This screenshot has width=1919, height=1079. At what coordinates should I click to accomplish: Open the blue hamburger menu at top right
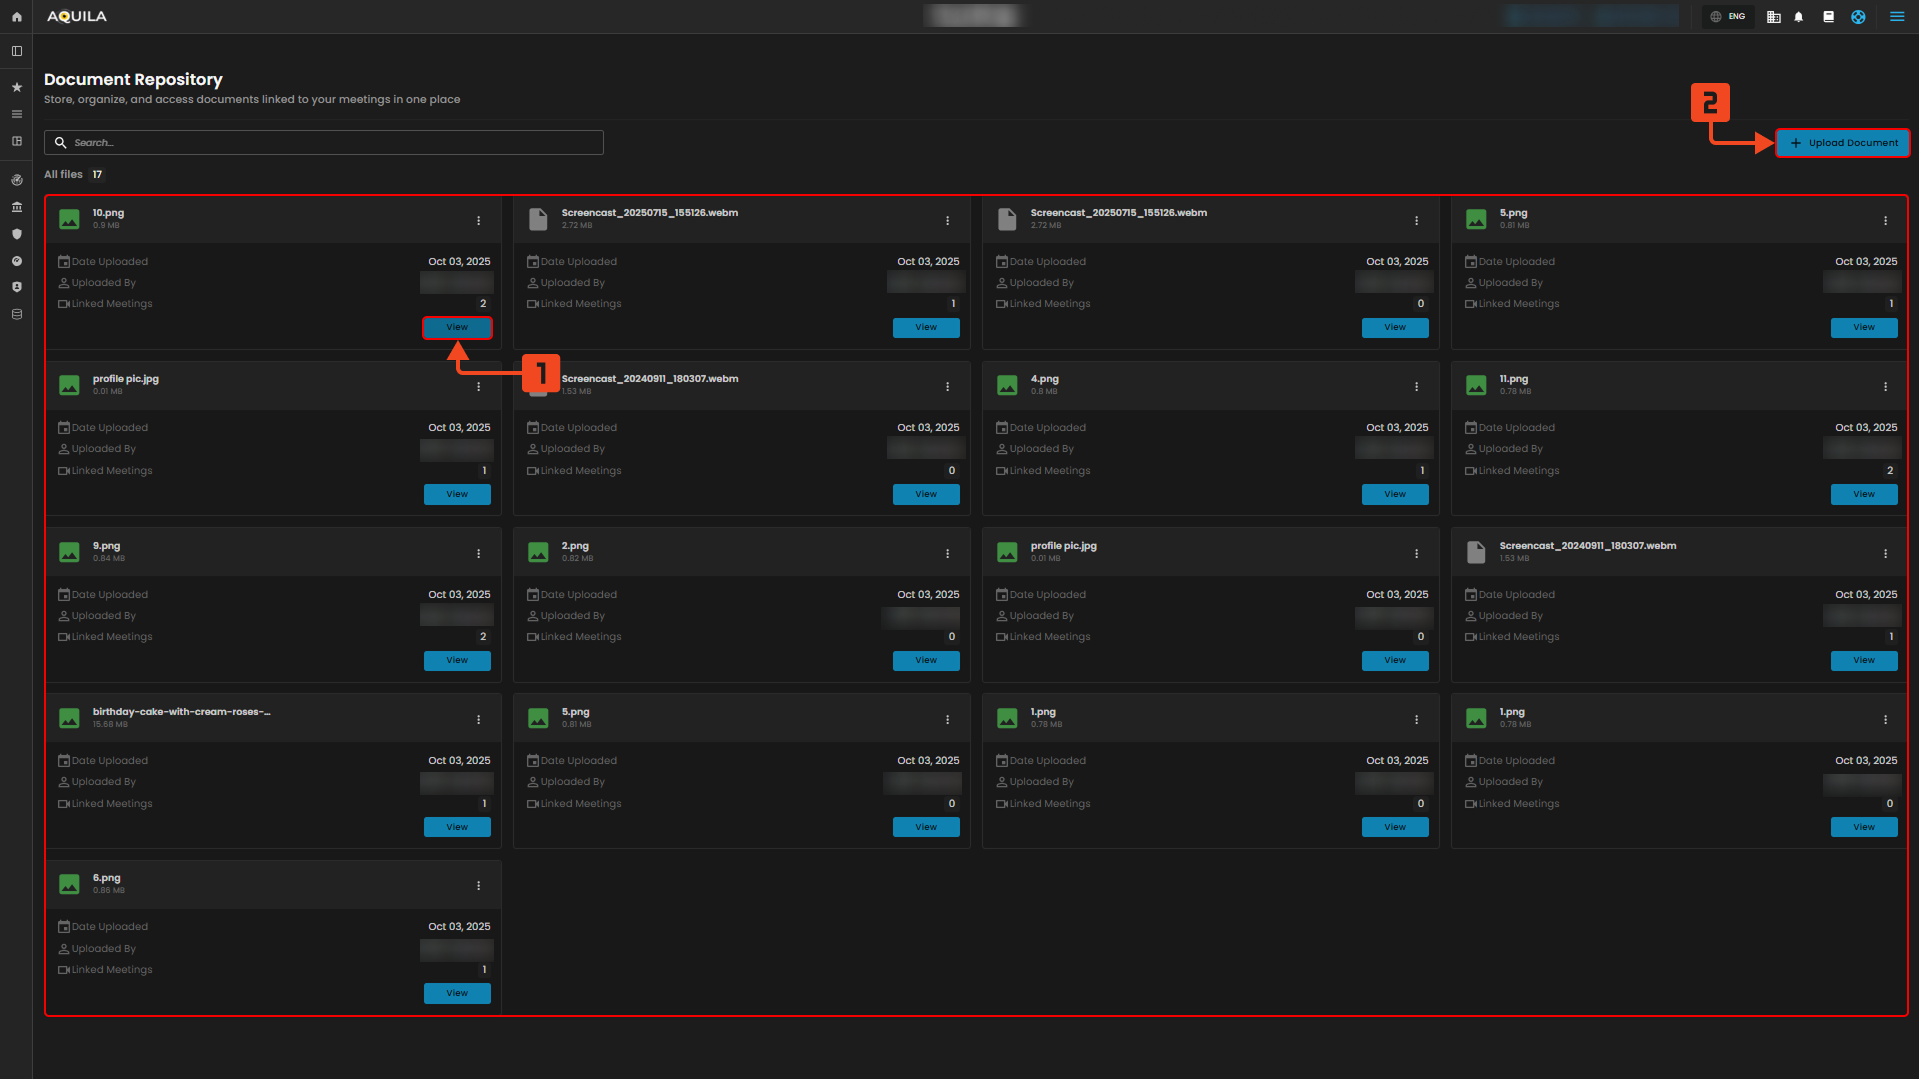[1896, 17]
